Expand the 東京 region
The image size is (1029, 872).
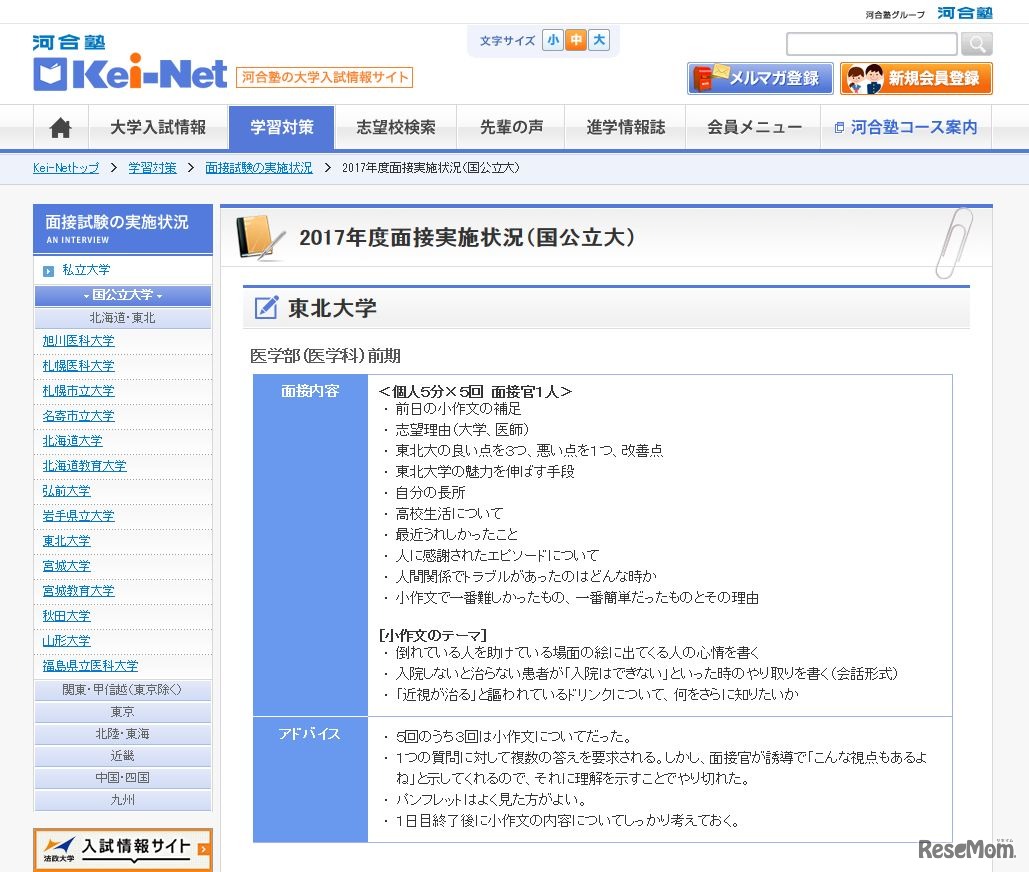[123, 712]
